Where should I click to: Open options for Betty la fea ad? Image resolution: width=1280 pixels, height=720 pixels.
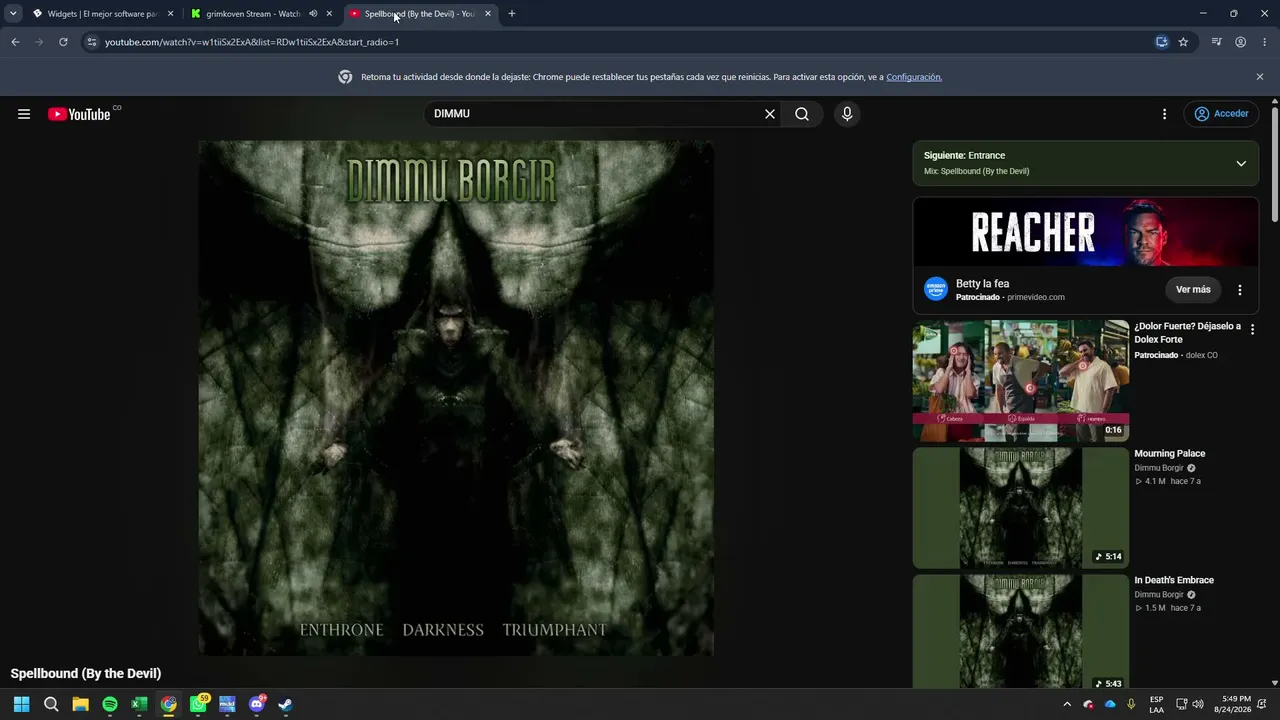pos(1240,290)
